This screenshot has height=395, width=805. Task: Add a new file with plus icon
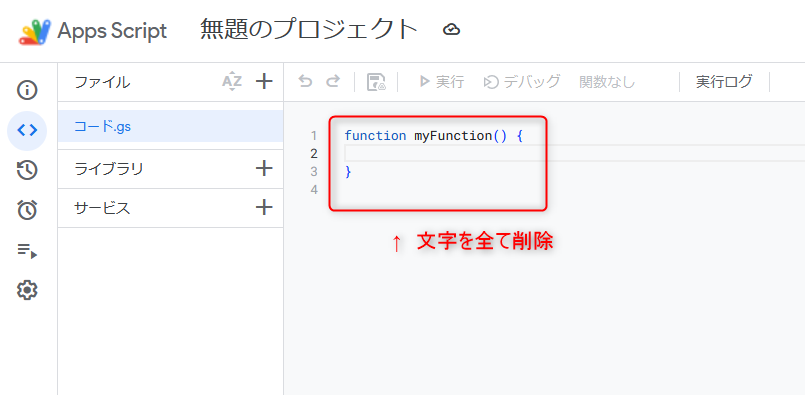point(264,81)
